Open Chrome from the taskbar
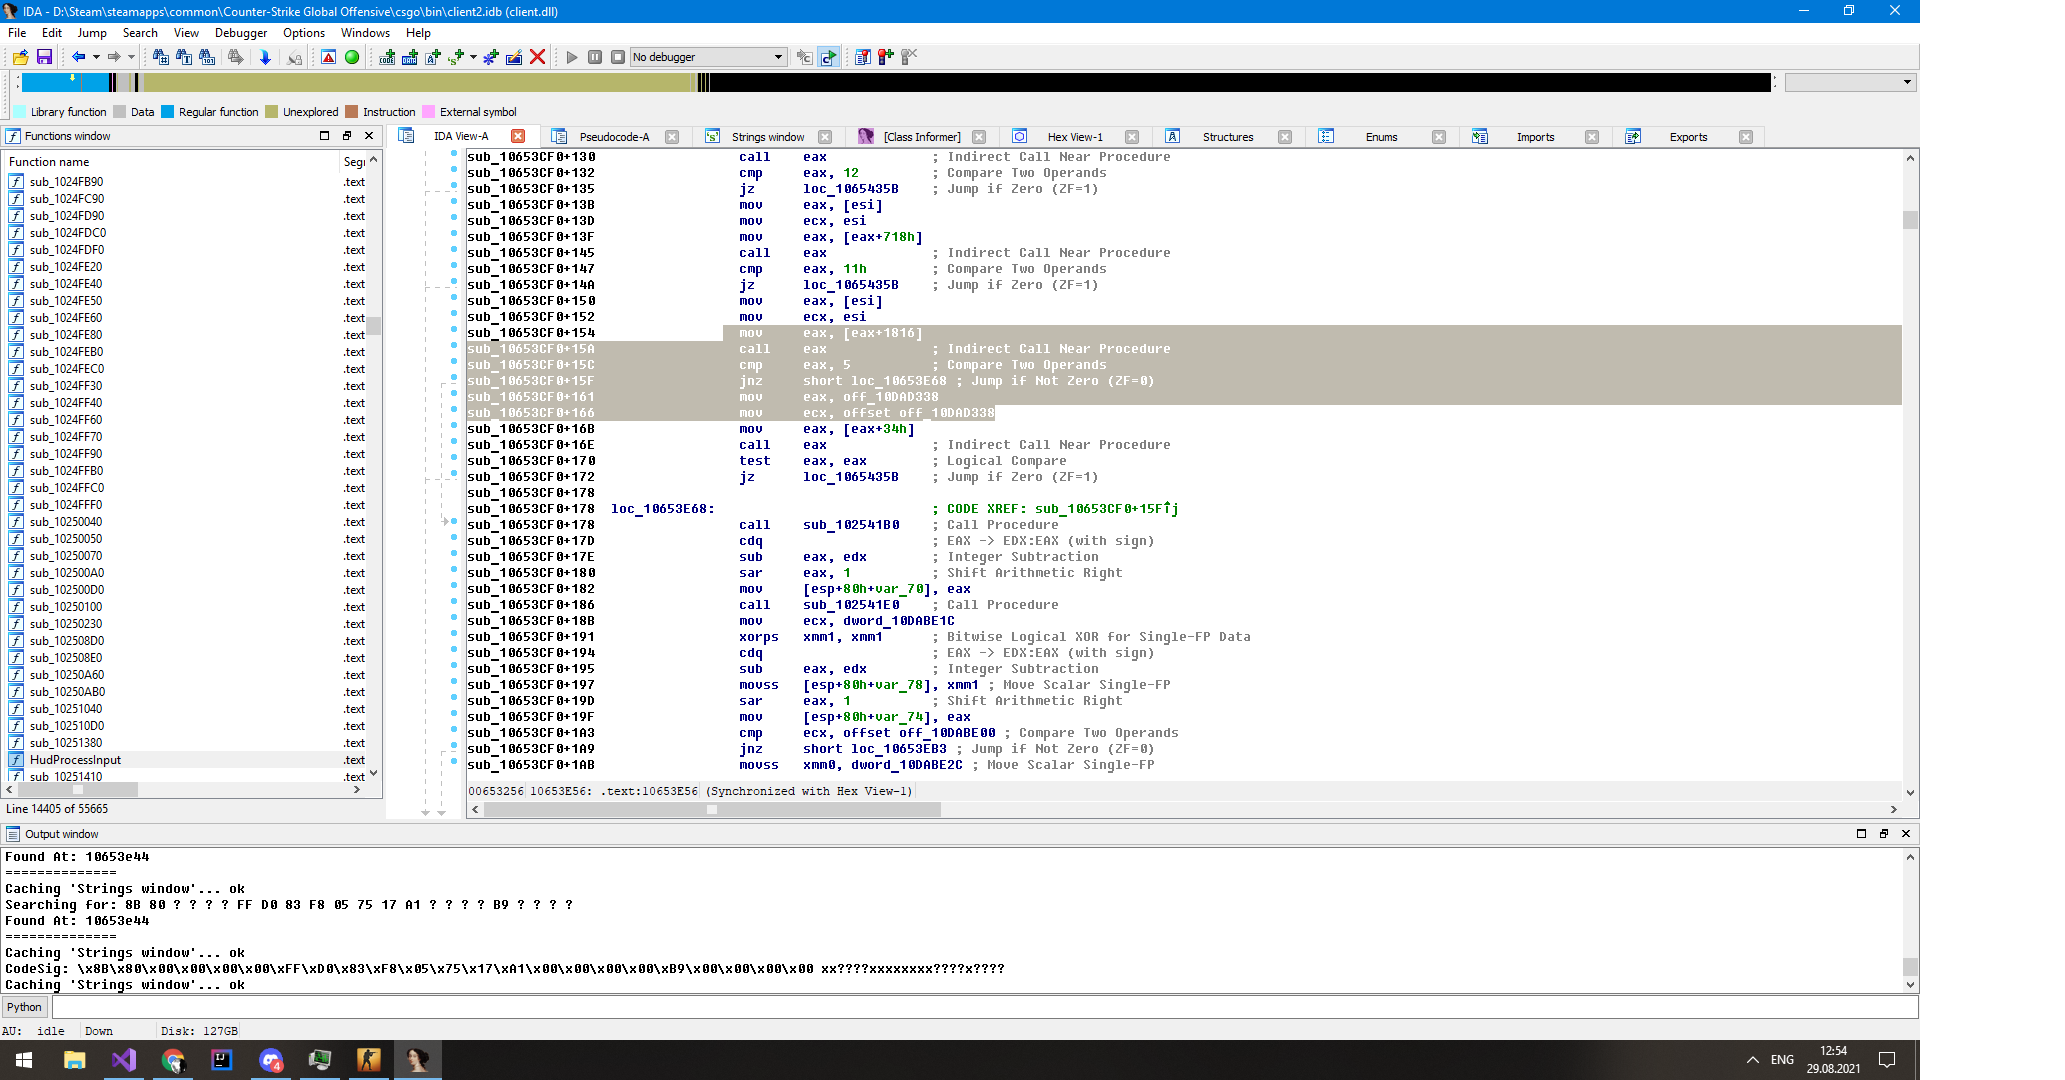Screen dimensions: 2065x1080 coord(172,1060)
